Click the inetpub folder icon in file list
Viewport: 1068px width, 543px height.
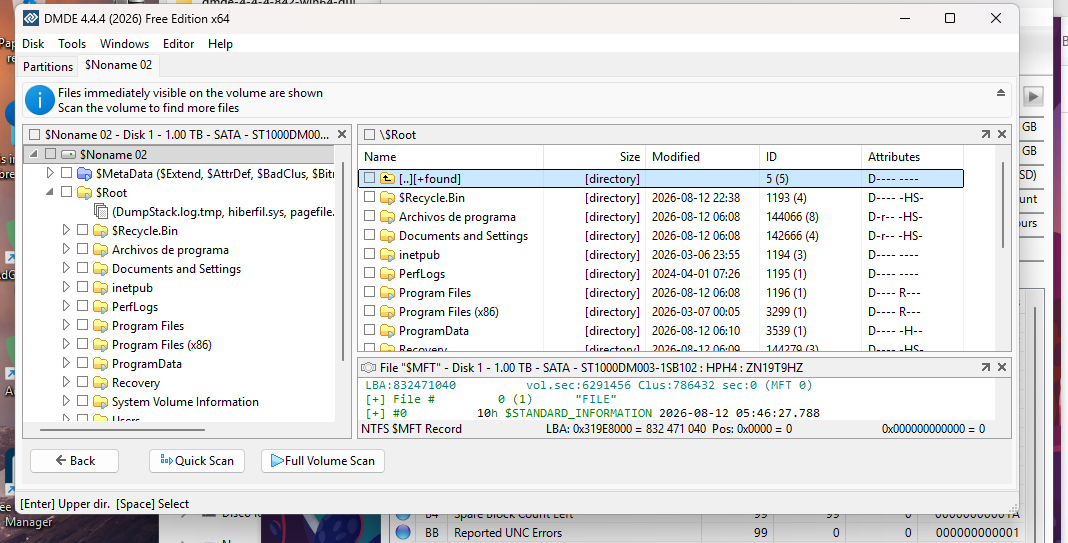click(388, 255)
